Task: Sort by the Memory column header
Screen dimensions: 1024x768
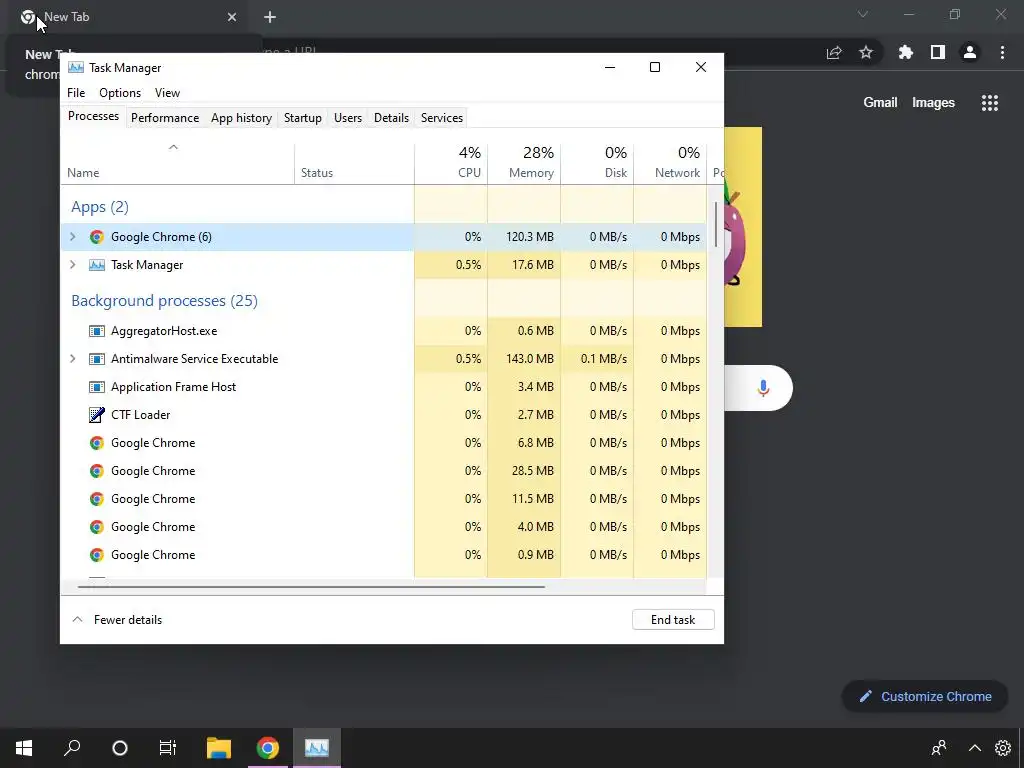Action: [524, 164]
